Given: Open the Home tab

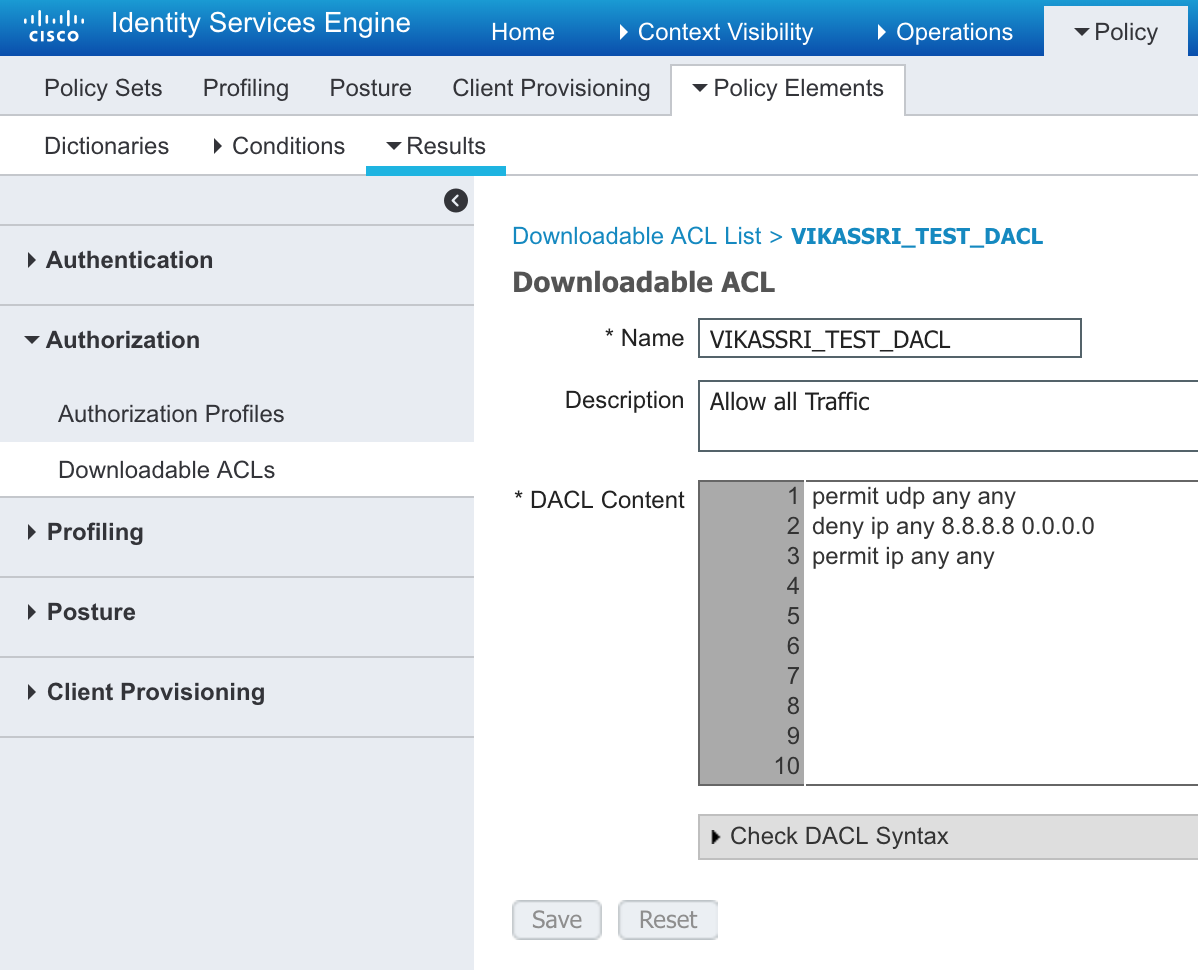Looking at the screenshot, I should (522, 32).
